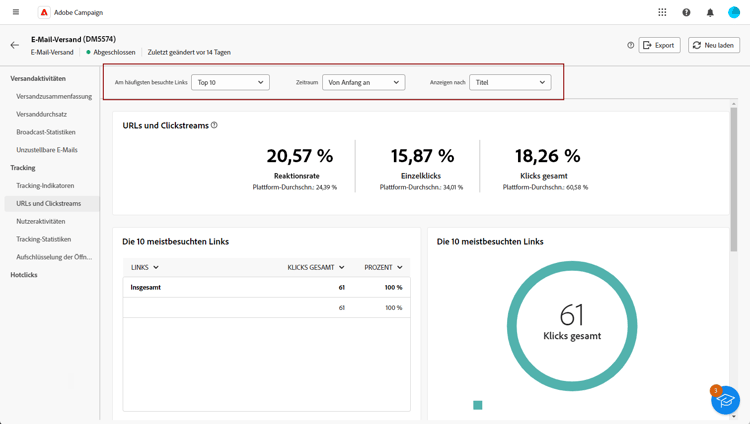The width and height of the screenshot is (750, 424).
Task: Expand the Top 10 links dropdown
Action: click(231, 82)
